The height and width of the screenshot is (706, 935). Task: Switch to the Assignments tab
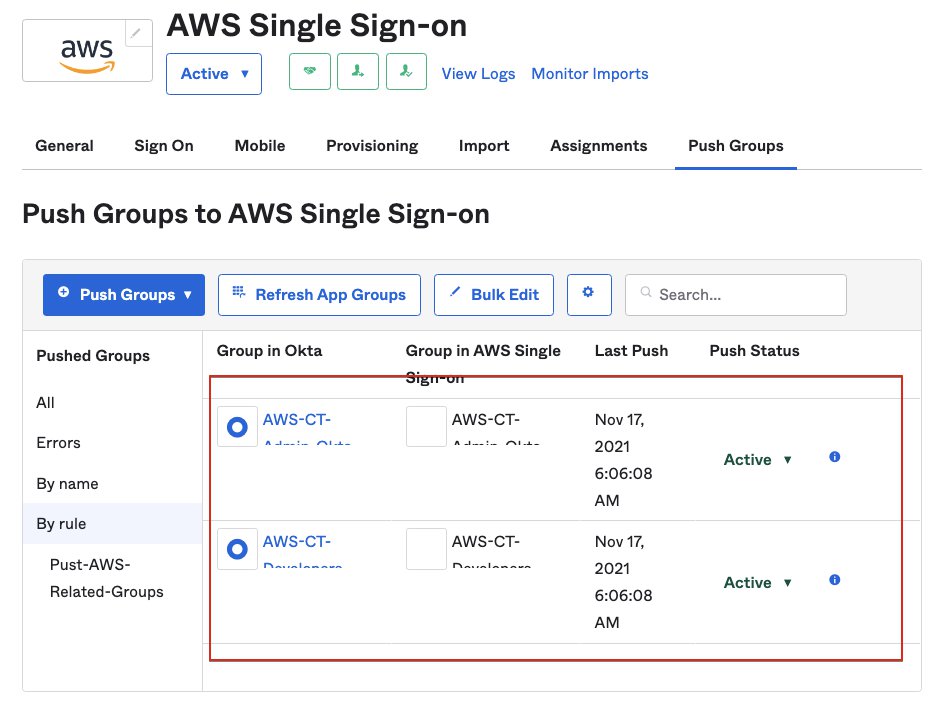click(599, 146)
